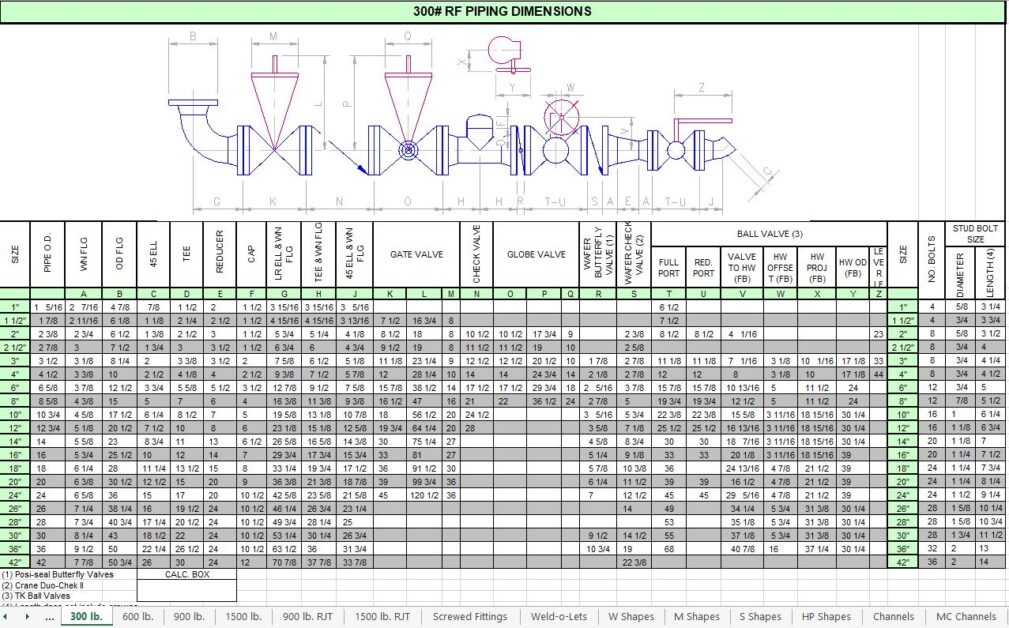Open the 900 lb. sheet tab
Viewport: 1009px width, 628px height.
pyautogui.click(x=190, y=617)
